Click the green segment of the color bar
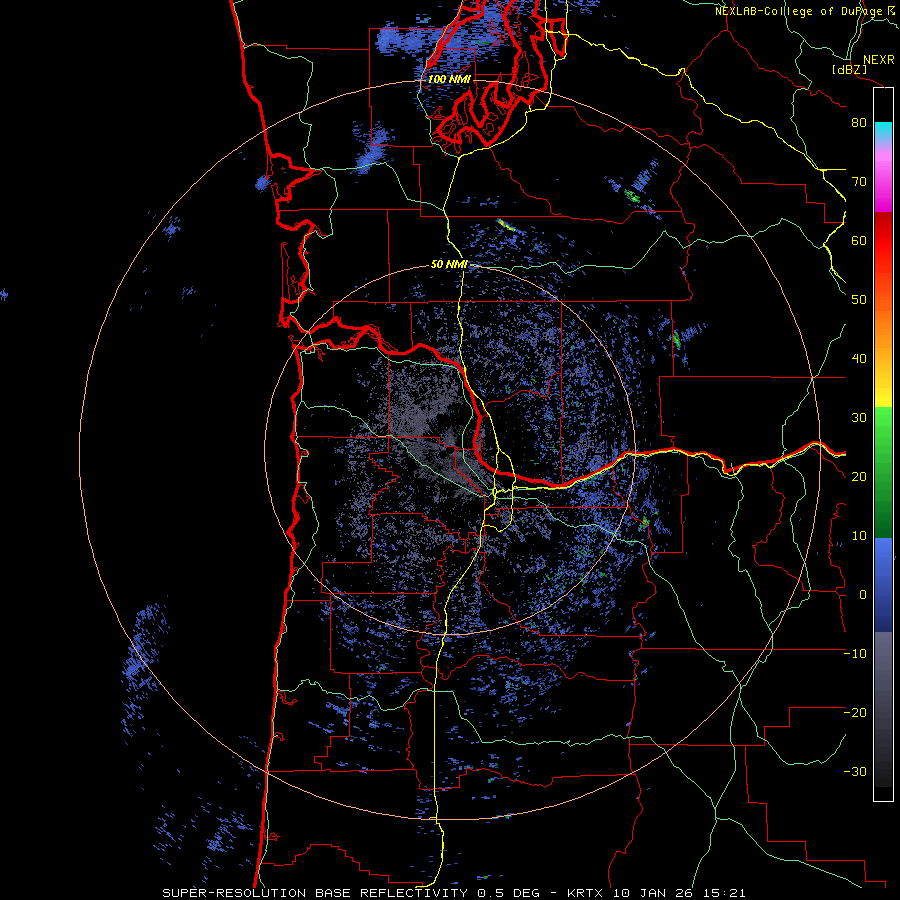 [883, 472]
